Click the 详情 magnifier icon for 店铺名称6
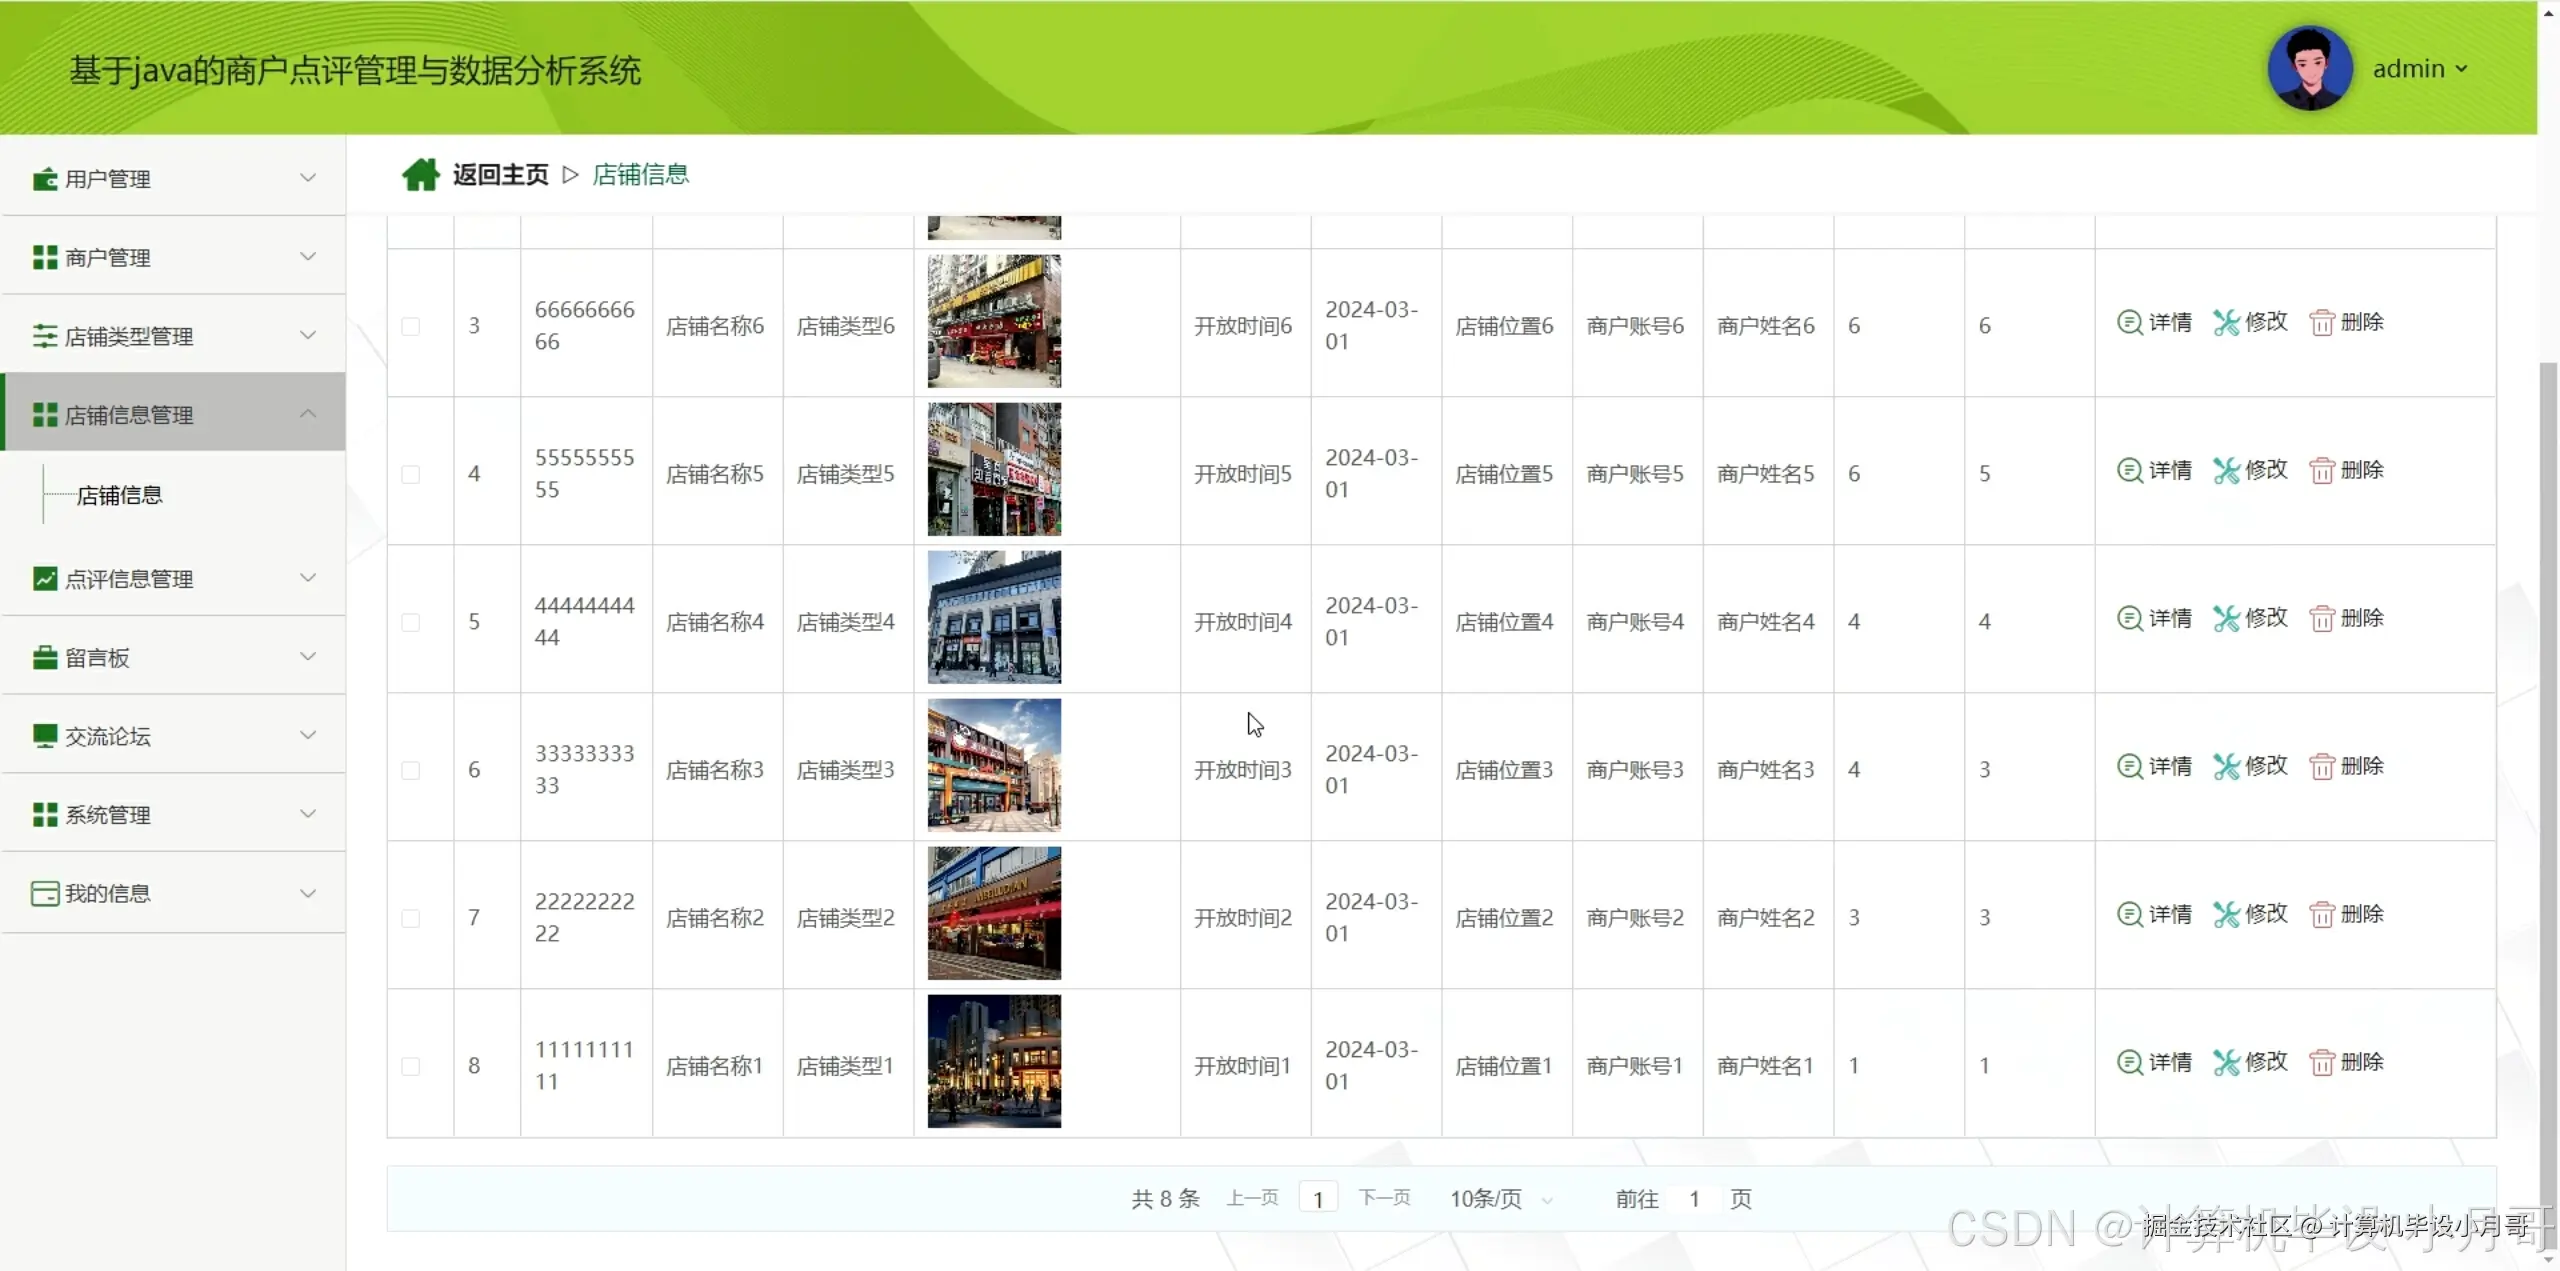 (2129, 322)
